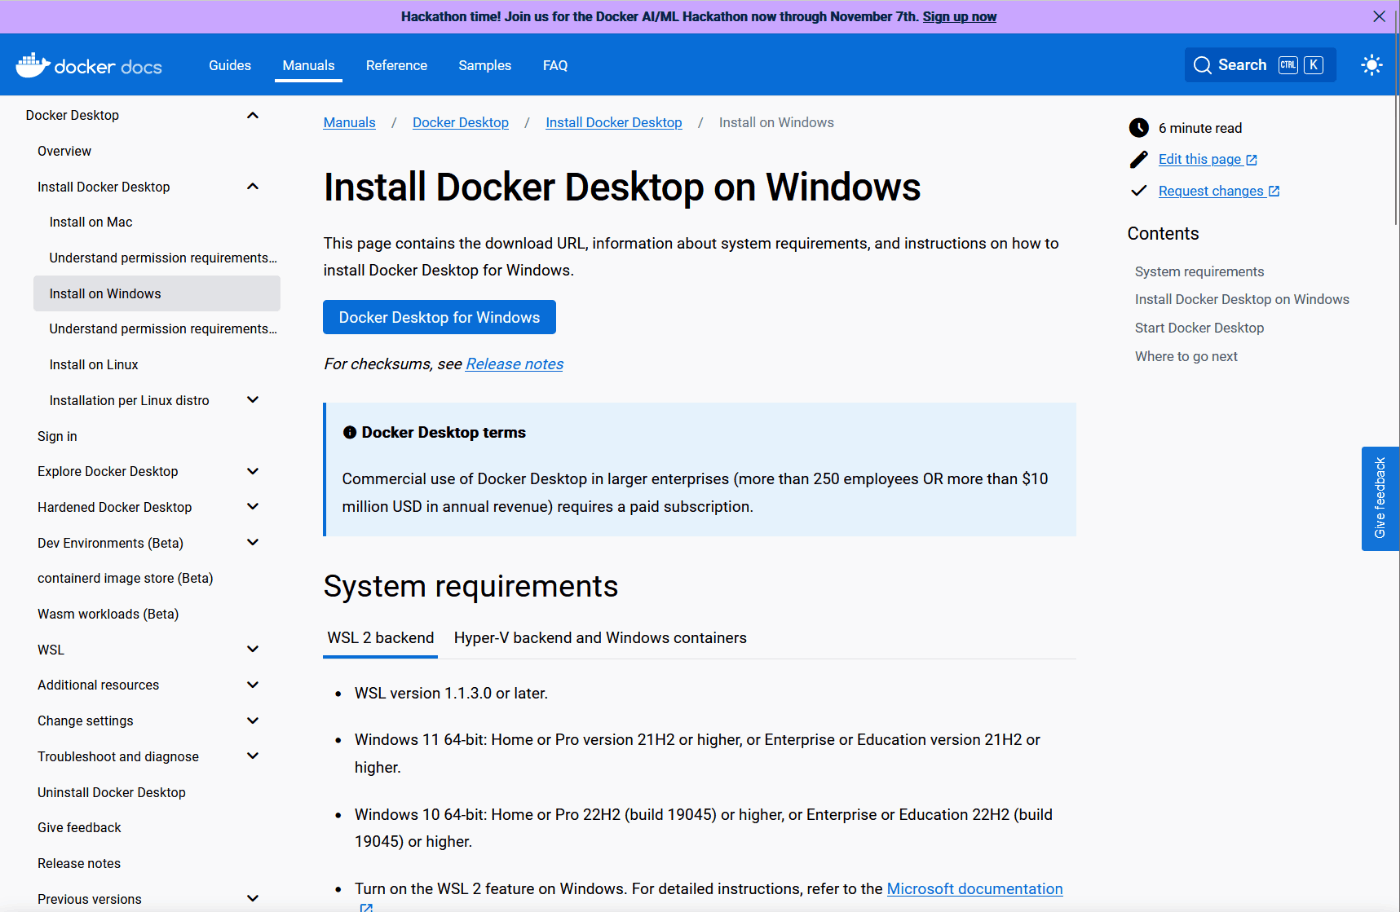Click the pencil icon next to Edit this page
Viewport: 1400px width, 912px height.
(1139, 160)
